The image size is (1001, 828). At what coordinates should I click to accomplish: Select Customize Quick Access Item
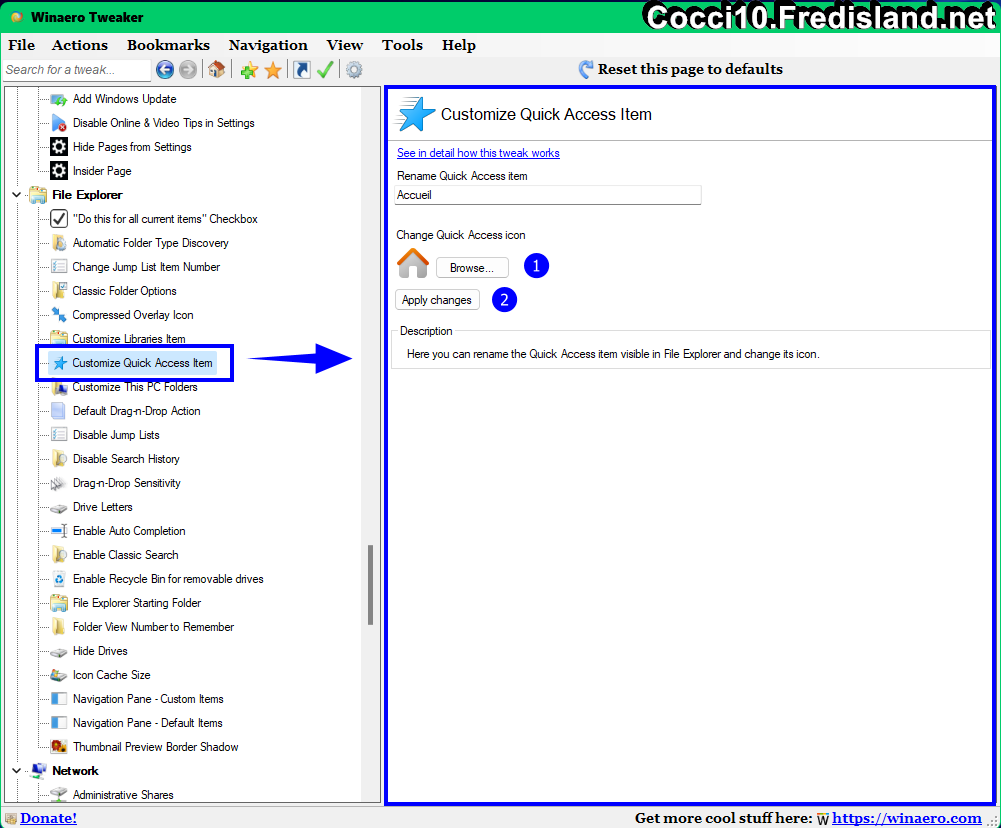[x=142, y=363]
